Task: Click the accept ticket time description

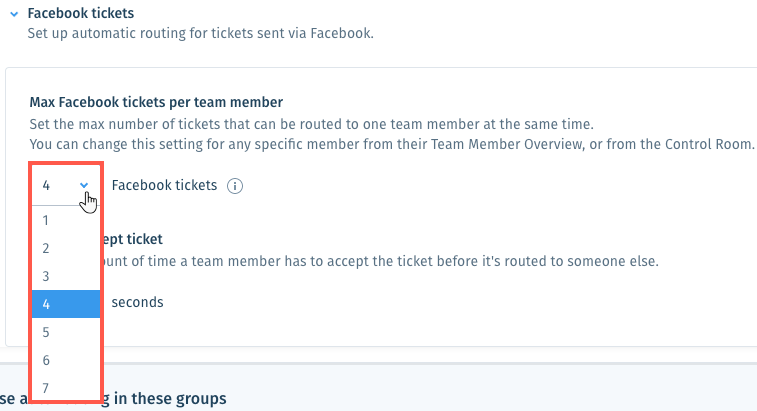Action: 381,261
